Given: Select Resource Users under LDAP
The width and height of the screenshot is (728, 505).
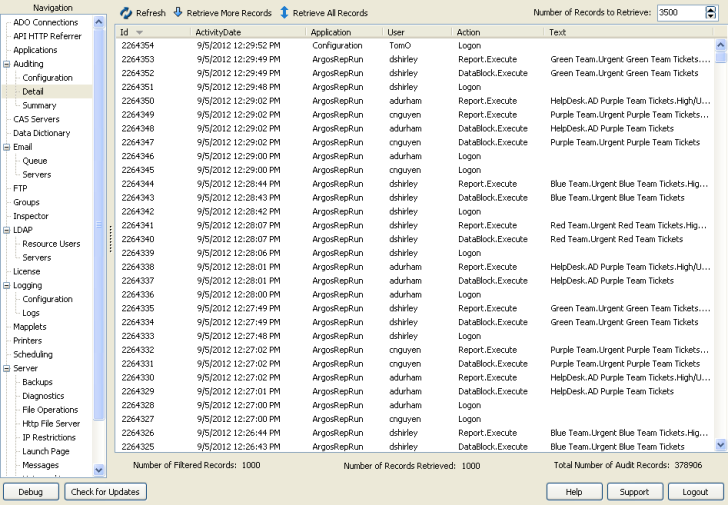Looking at the screenshot, I should (51, 244).
